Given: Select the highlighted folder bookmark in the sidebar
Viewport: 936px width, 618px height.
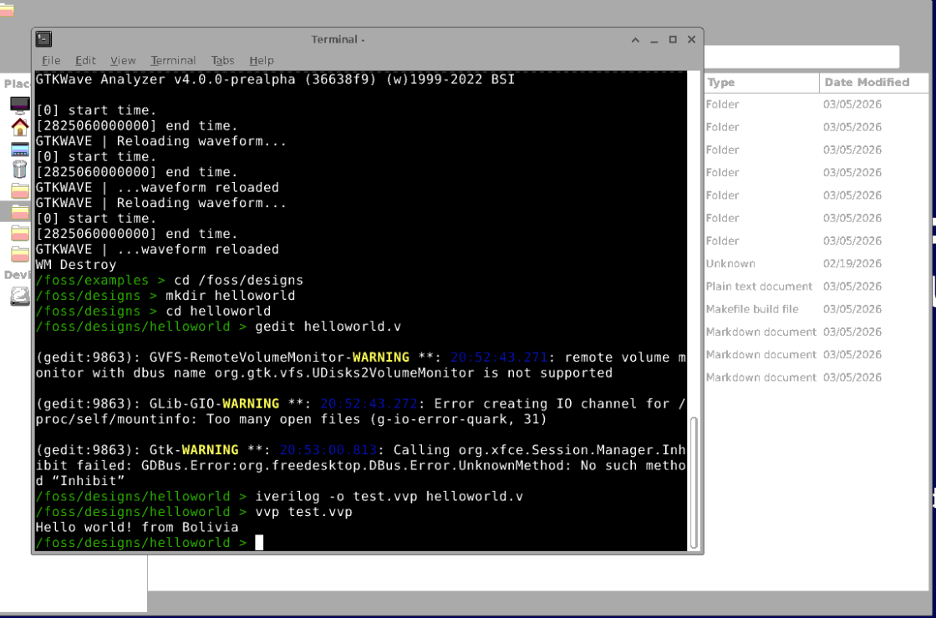Looking at the screenshot, I should click(20, 211).
